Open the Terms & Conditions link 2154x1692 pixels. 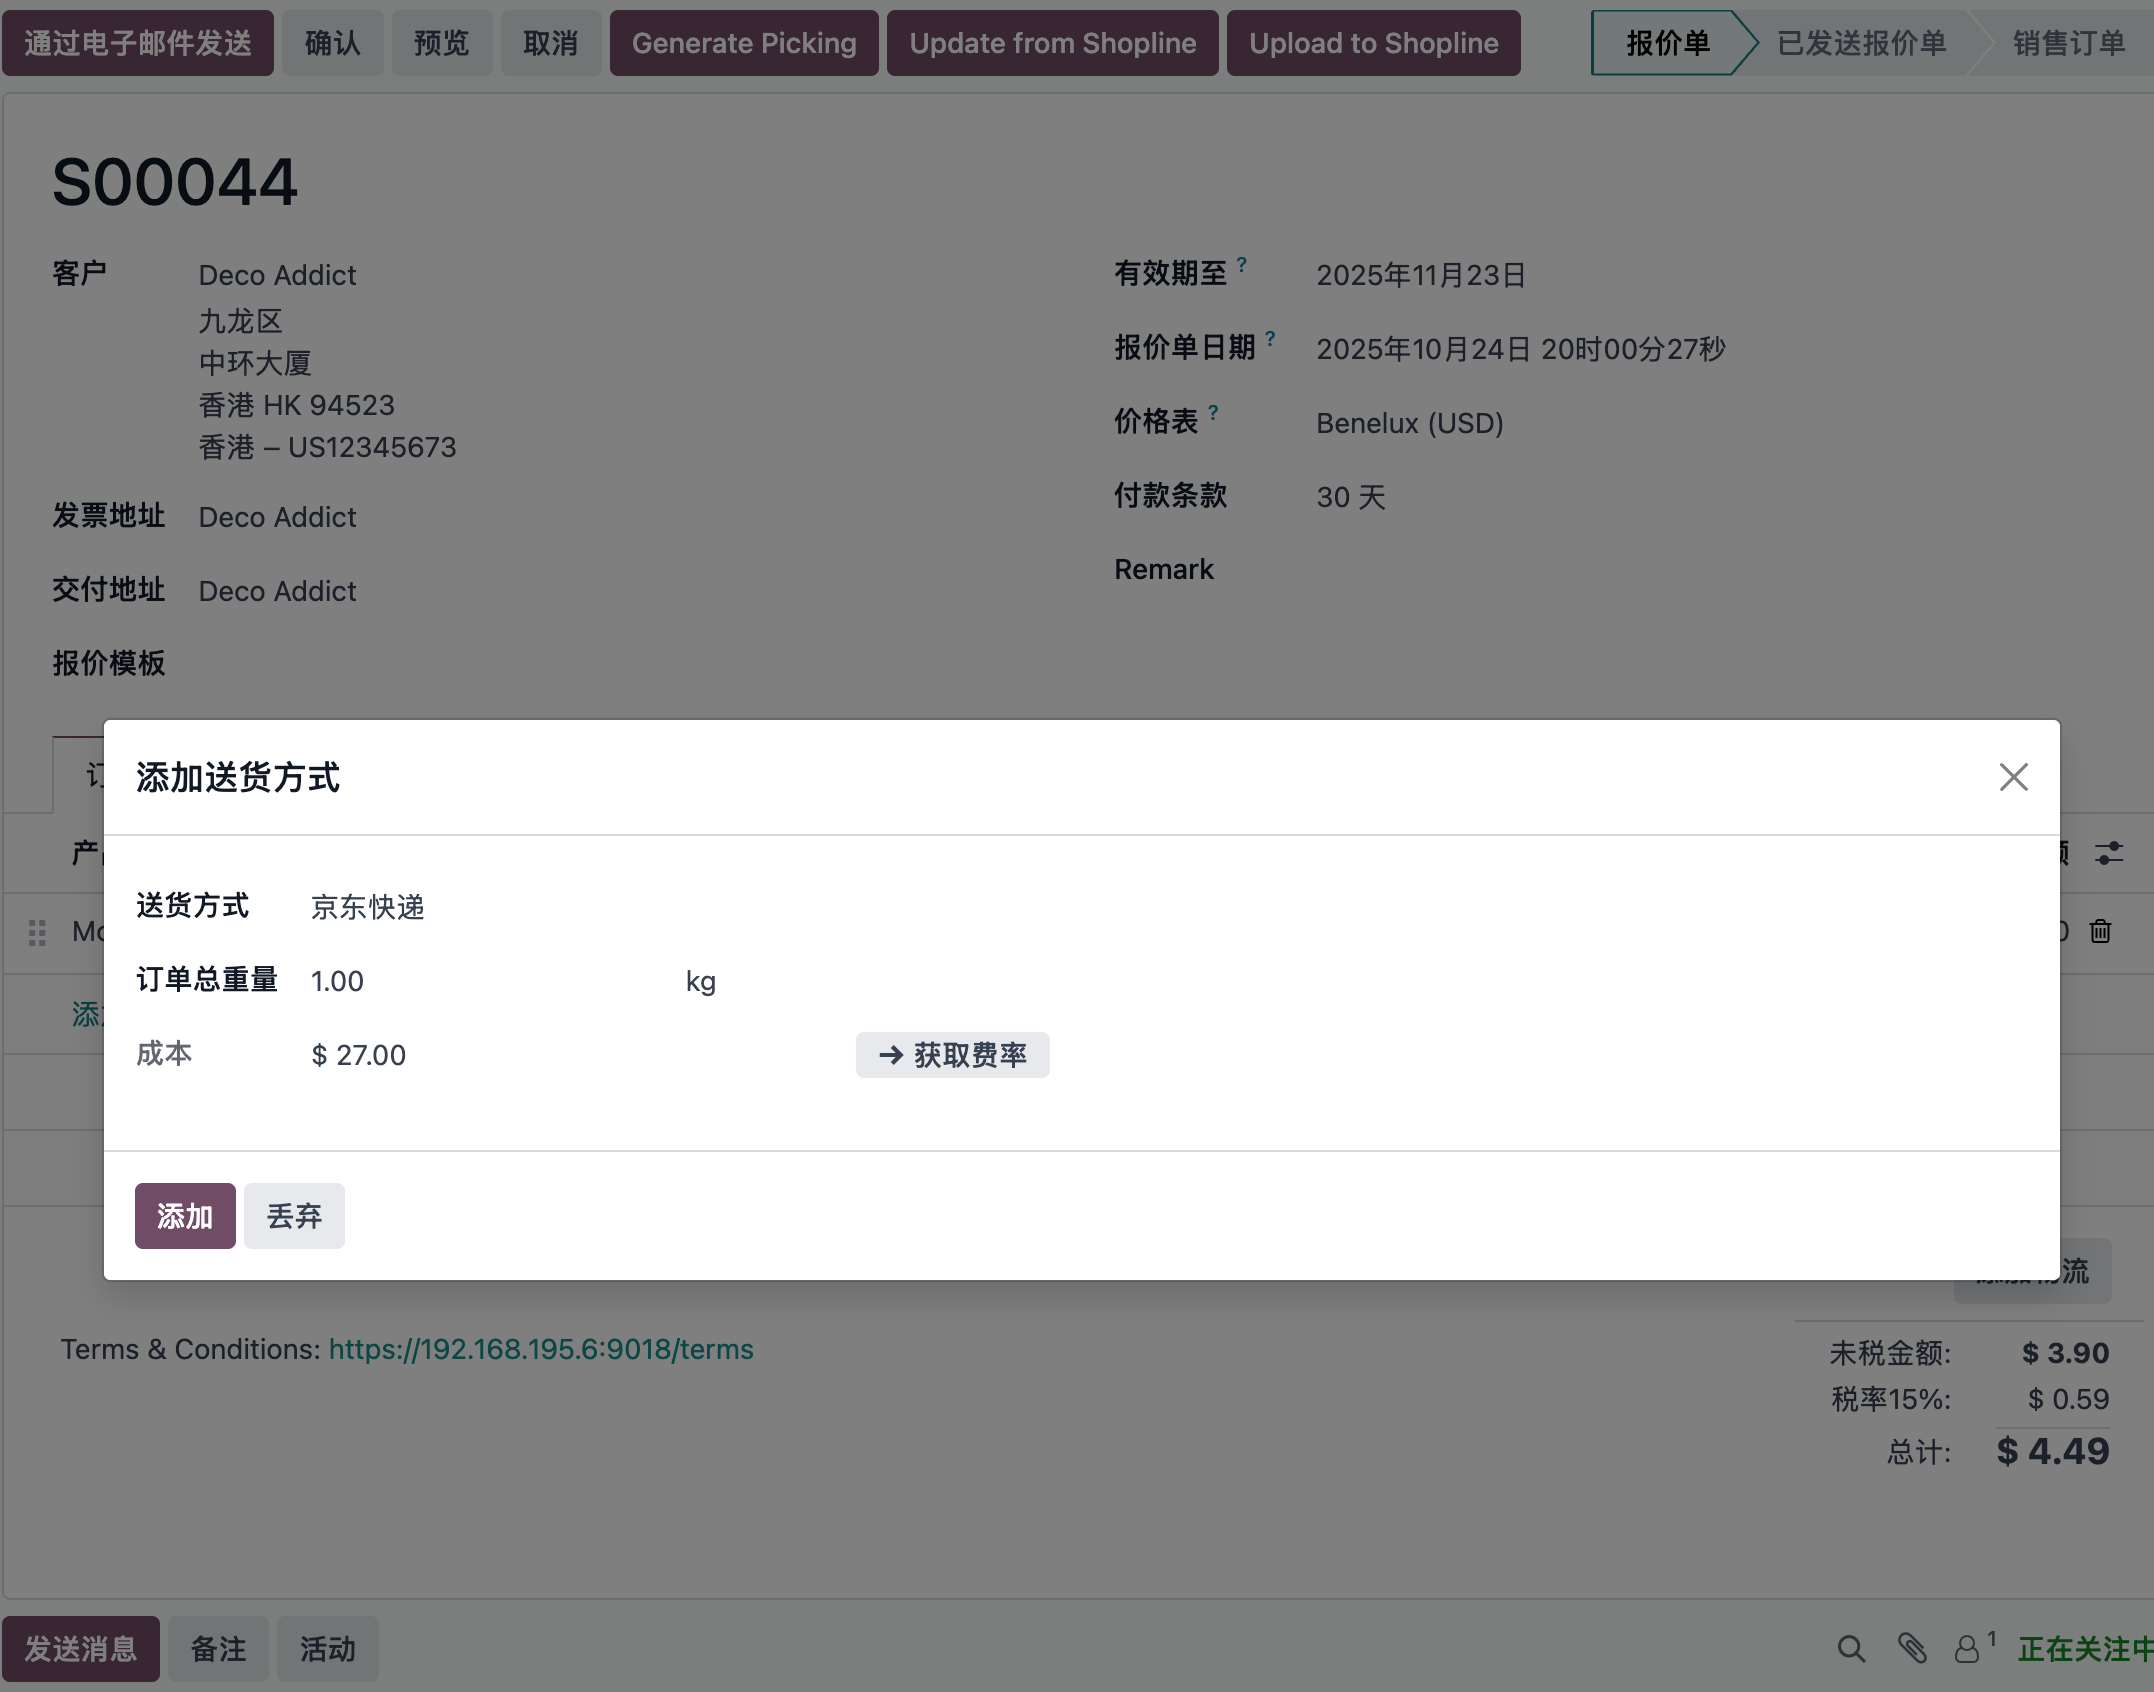pyautogui.click(x=541, y=1349)
